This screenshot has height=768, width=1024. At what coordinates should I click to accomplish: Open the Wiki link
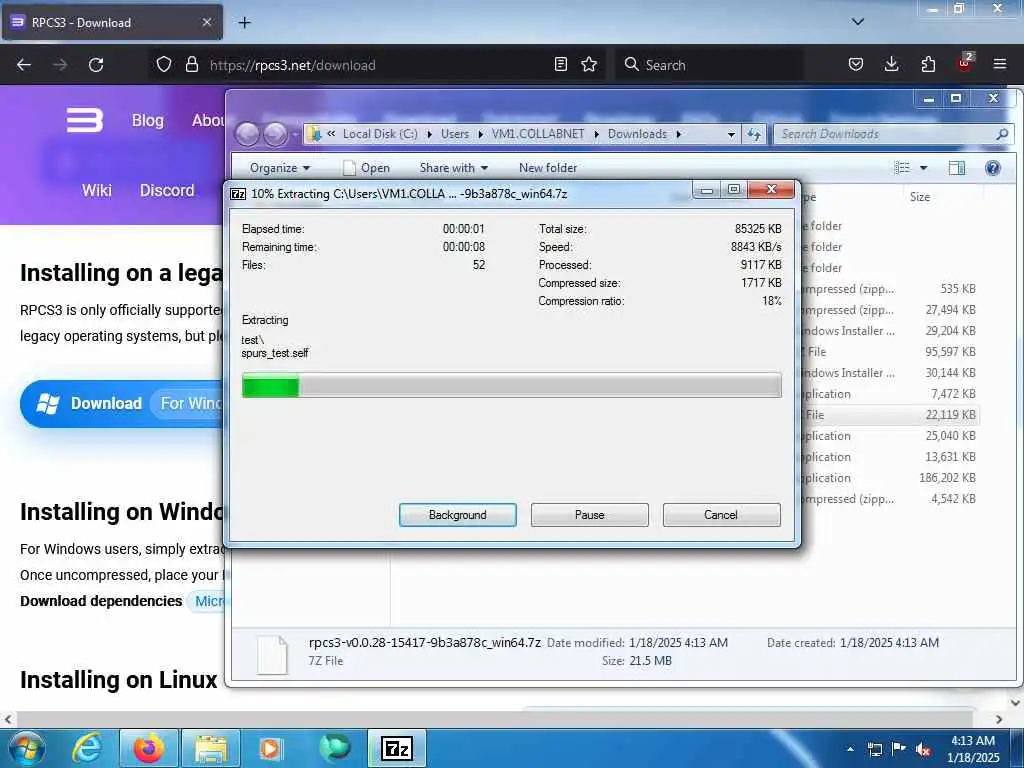(97, 190)
